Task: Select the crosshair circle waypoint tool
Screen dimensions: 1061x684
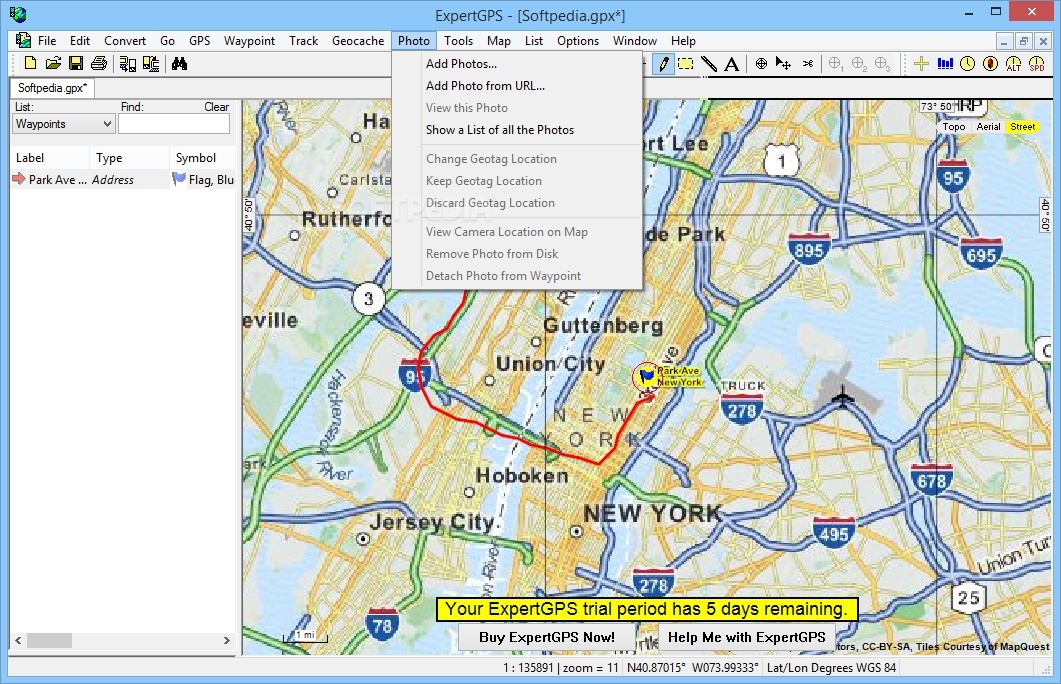Action: coord(761,64)
